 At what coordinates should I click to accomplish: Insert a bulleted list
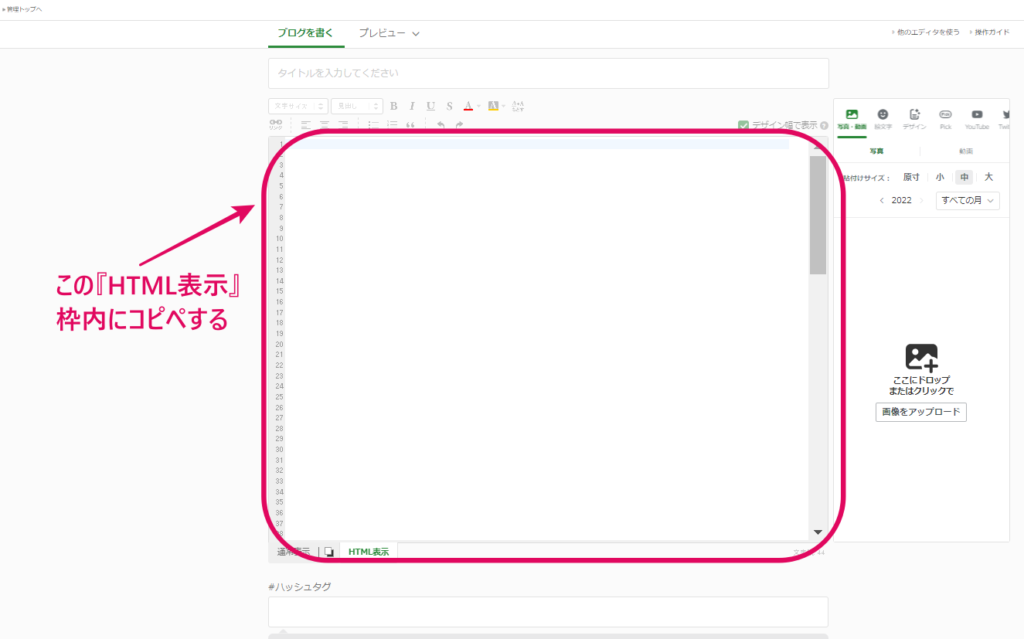(374, 124)
